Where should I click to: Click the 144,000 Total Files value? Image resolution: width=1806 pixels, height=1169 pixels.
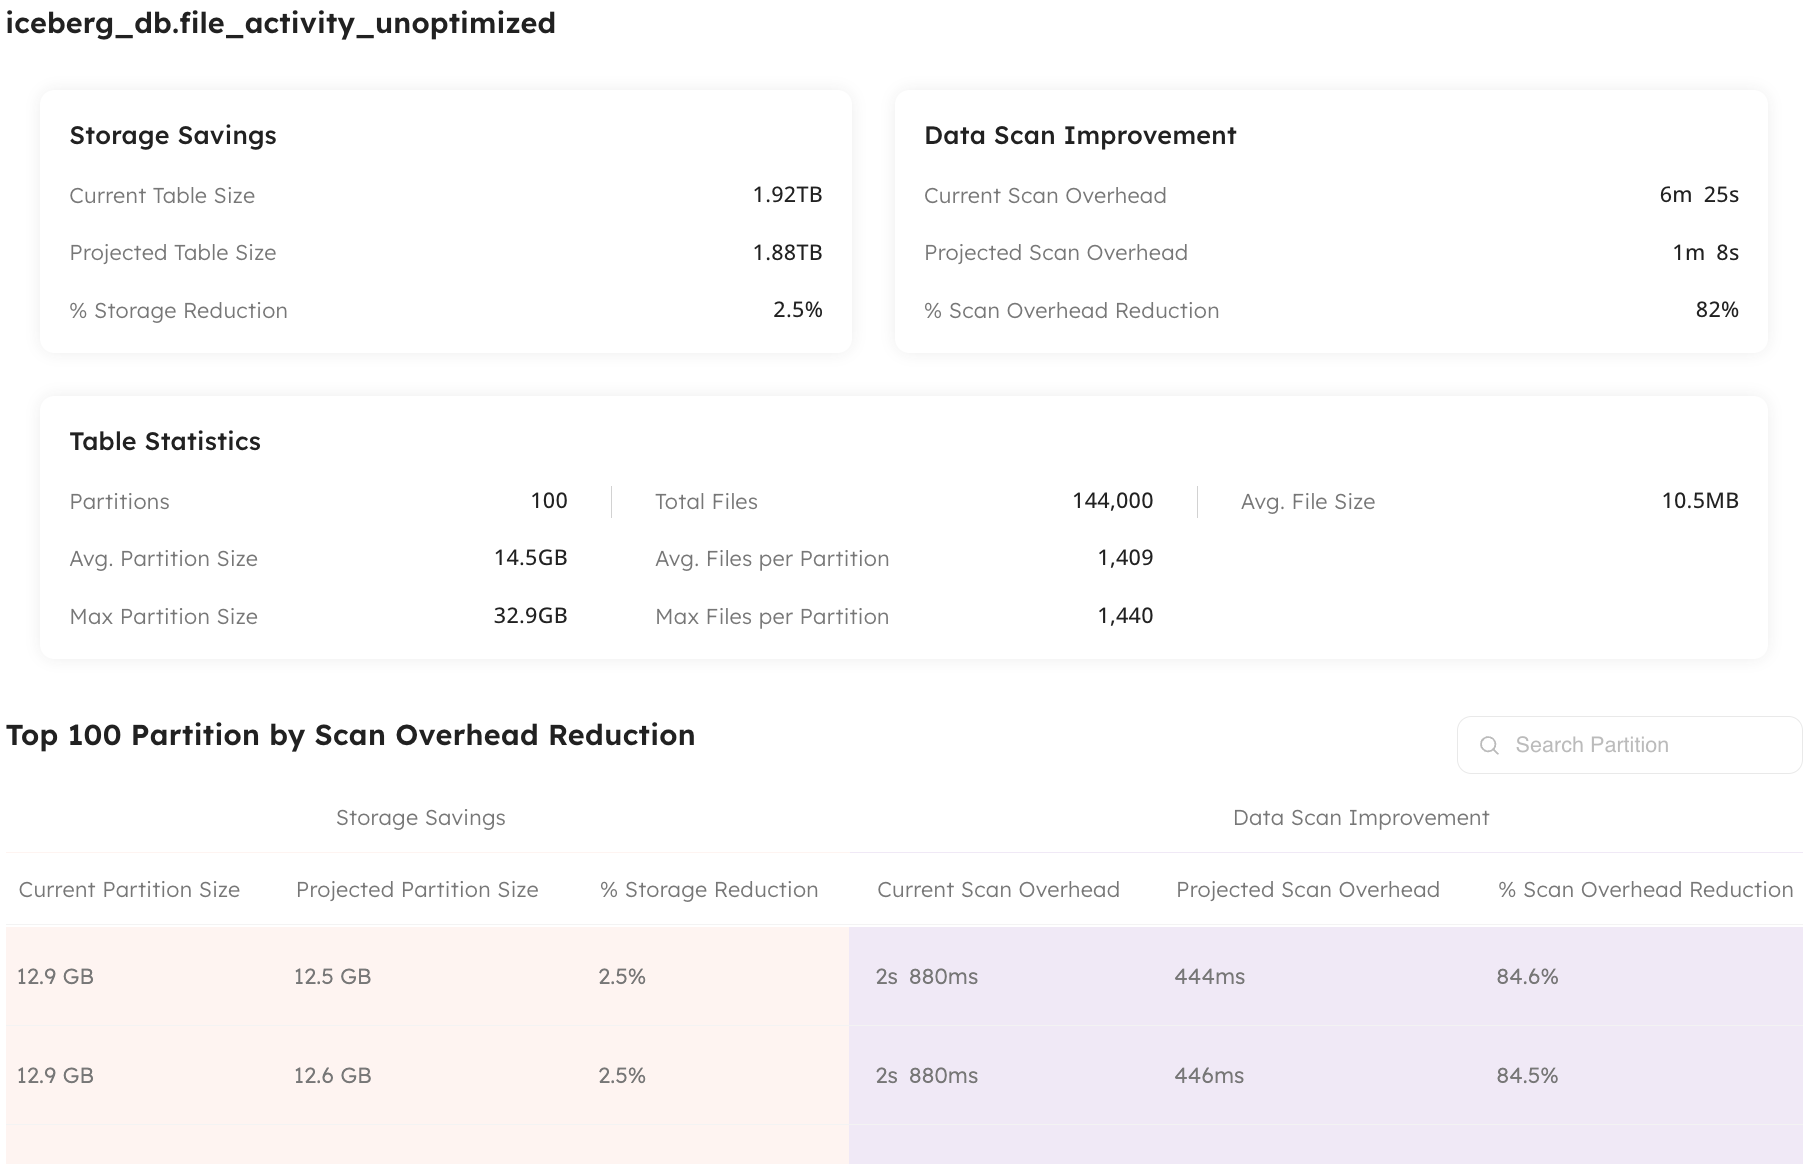click(x=1112, y=501)
